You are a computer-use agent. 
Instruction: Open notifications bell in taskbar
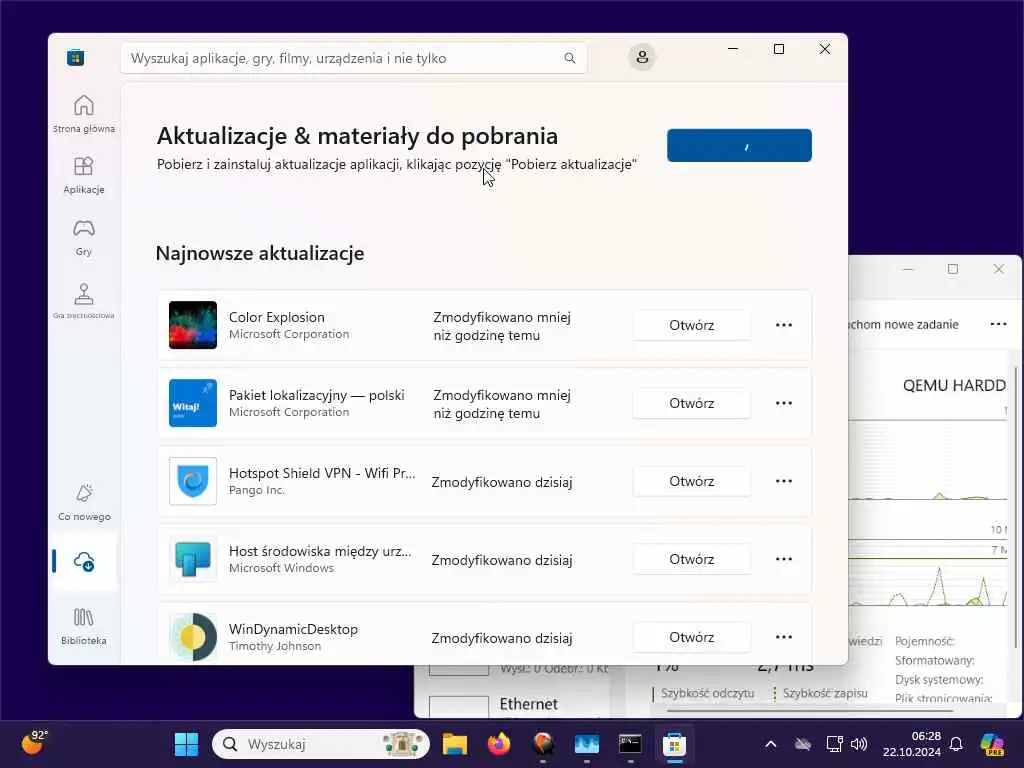[956, 744]
